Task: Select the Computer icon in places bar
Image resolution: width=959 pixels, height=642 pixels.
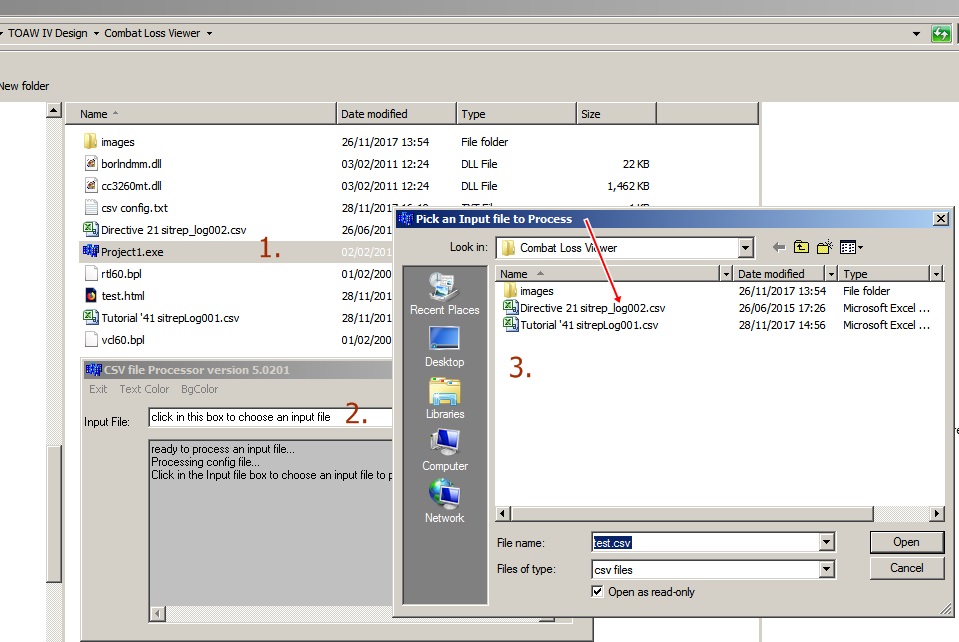Action: point(445,451)
